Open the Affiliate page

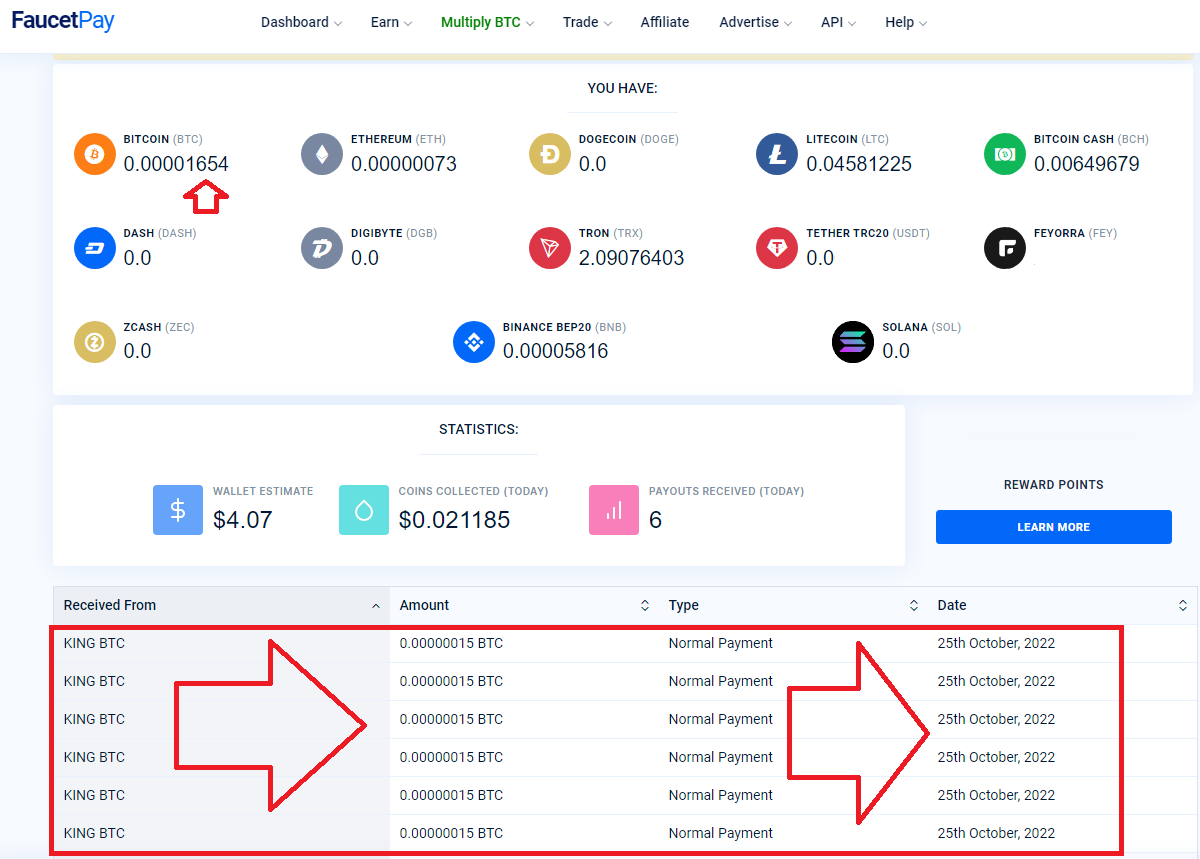[665, 22]
